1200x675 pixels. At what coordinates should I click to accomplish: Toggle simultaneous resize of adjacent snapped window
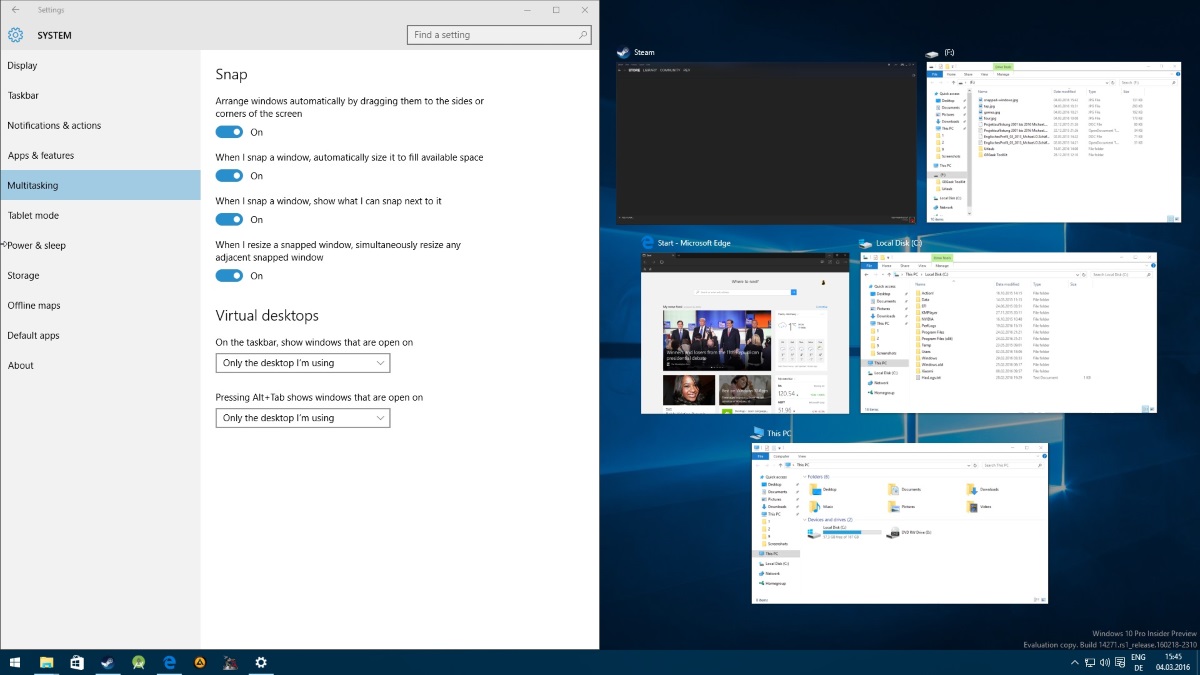(x=229, y=276)
